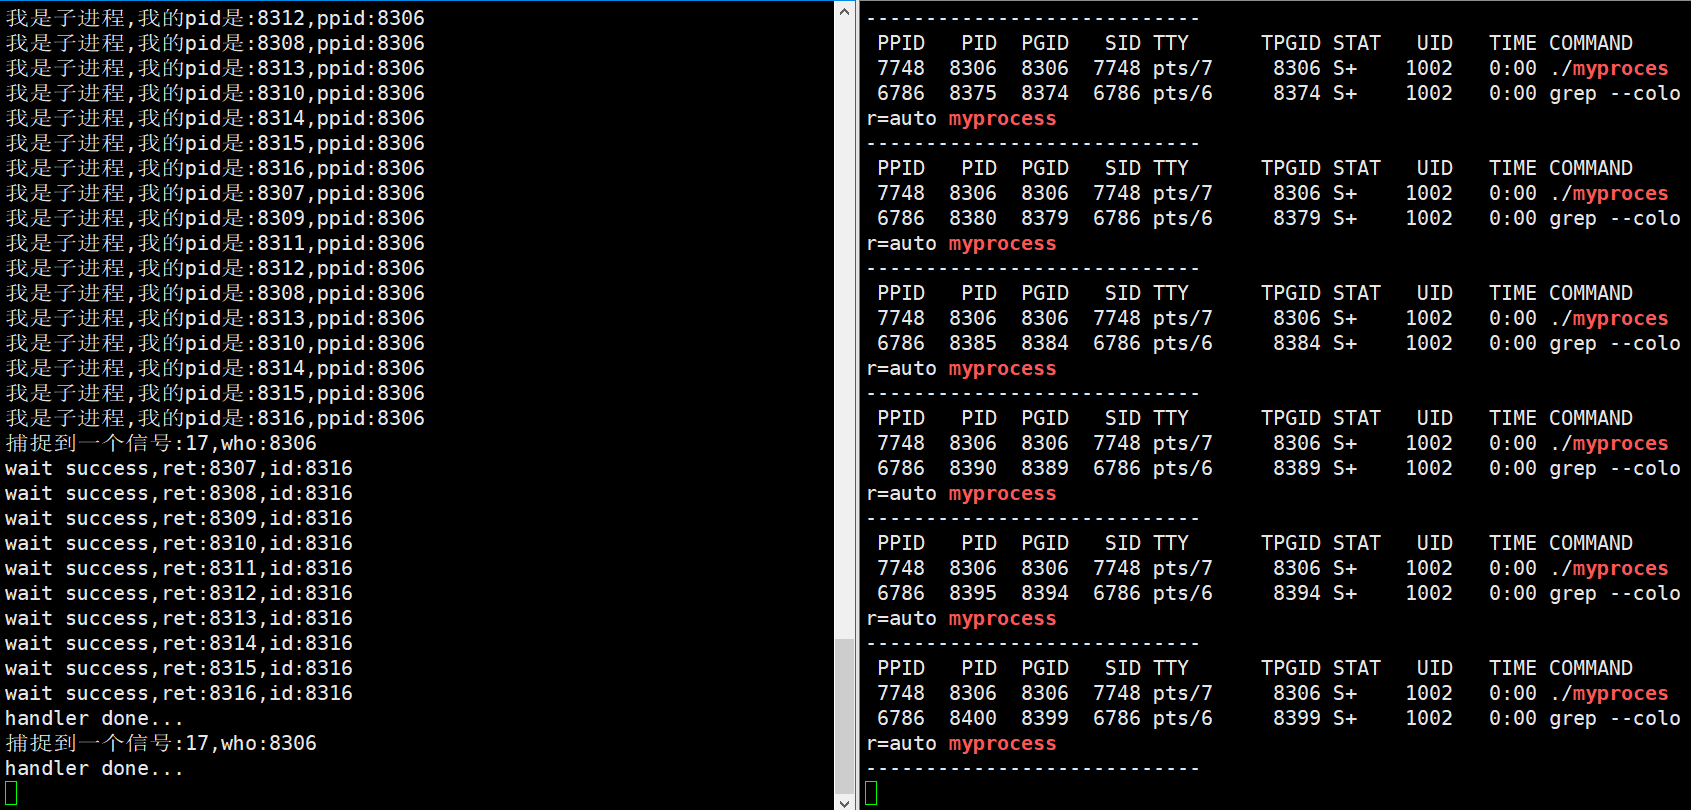Viewport: 1691px width, 810px height.
Task: Click the green cursor in the left terminal
Action: coord(11,793)
